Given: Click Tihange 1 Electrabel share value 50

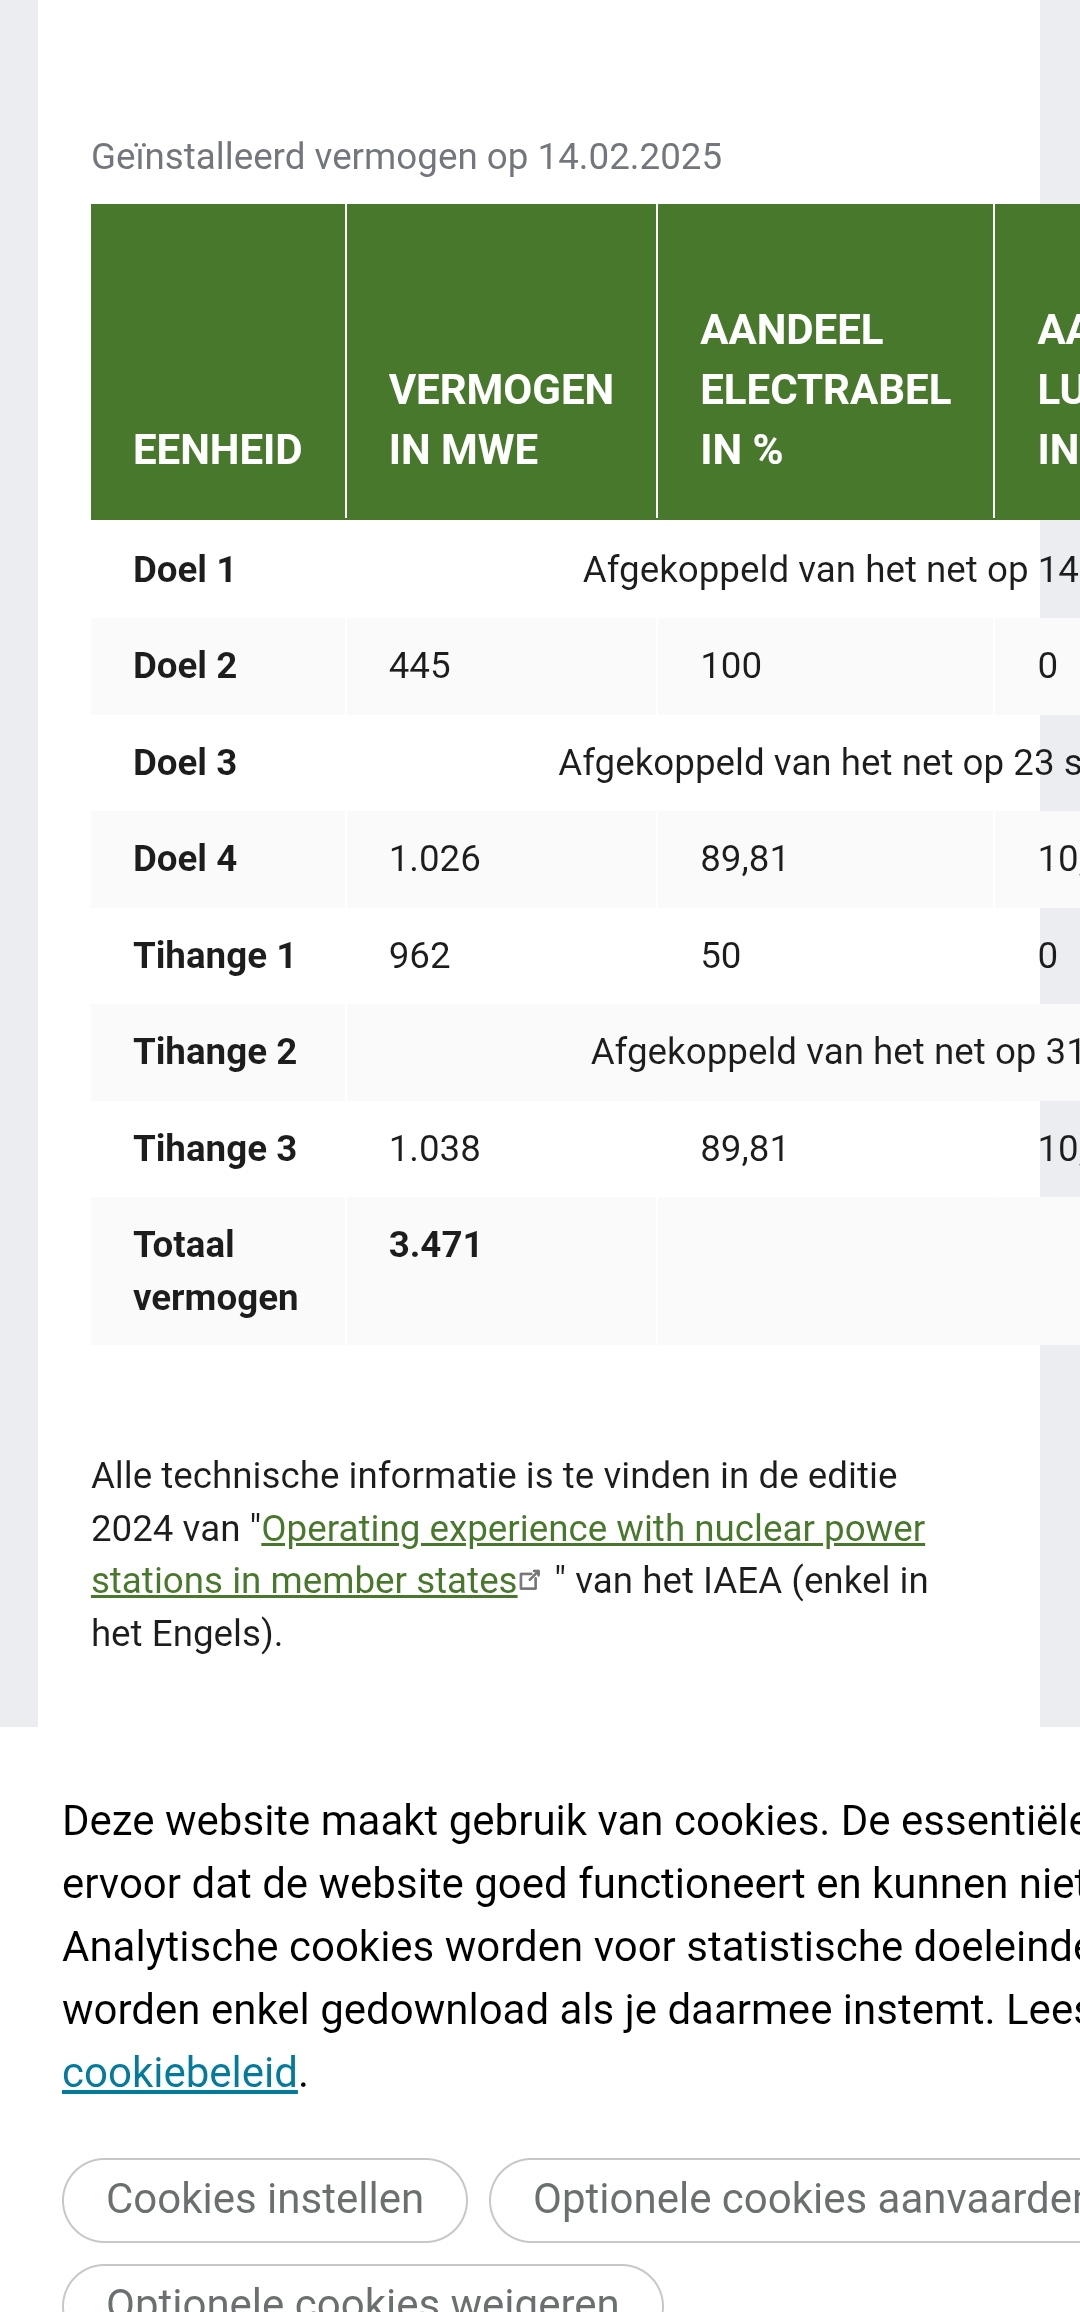Looking at the screenshot, I should click(x=720, y=956).
